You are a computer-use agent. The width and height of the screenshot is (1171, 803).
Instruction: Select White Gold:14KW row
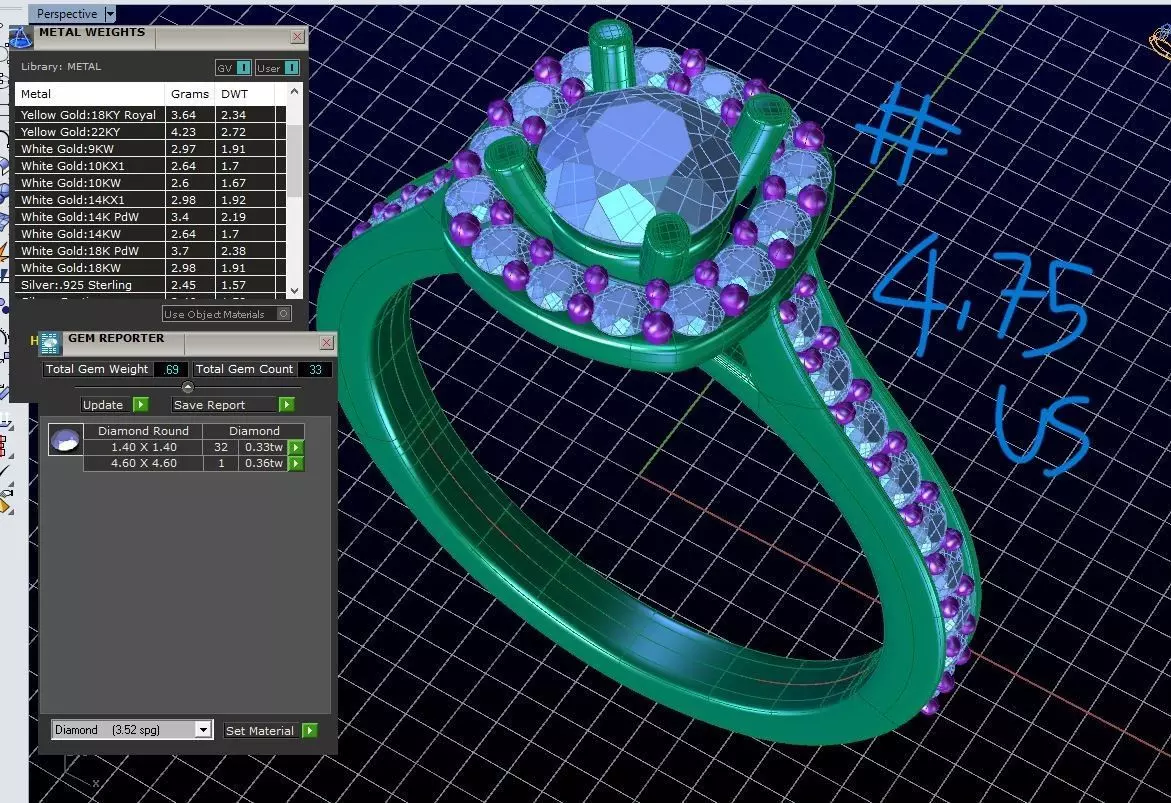pyautogui.click(x=151, y=234)
